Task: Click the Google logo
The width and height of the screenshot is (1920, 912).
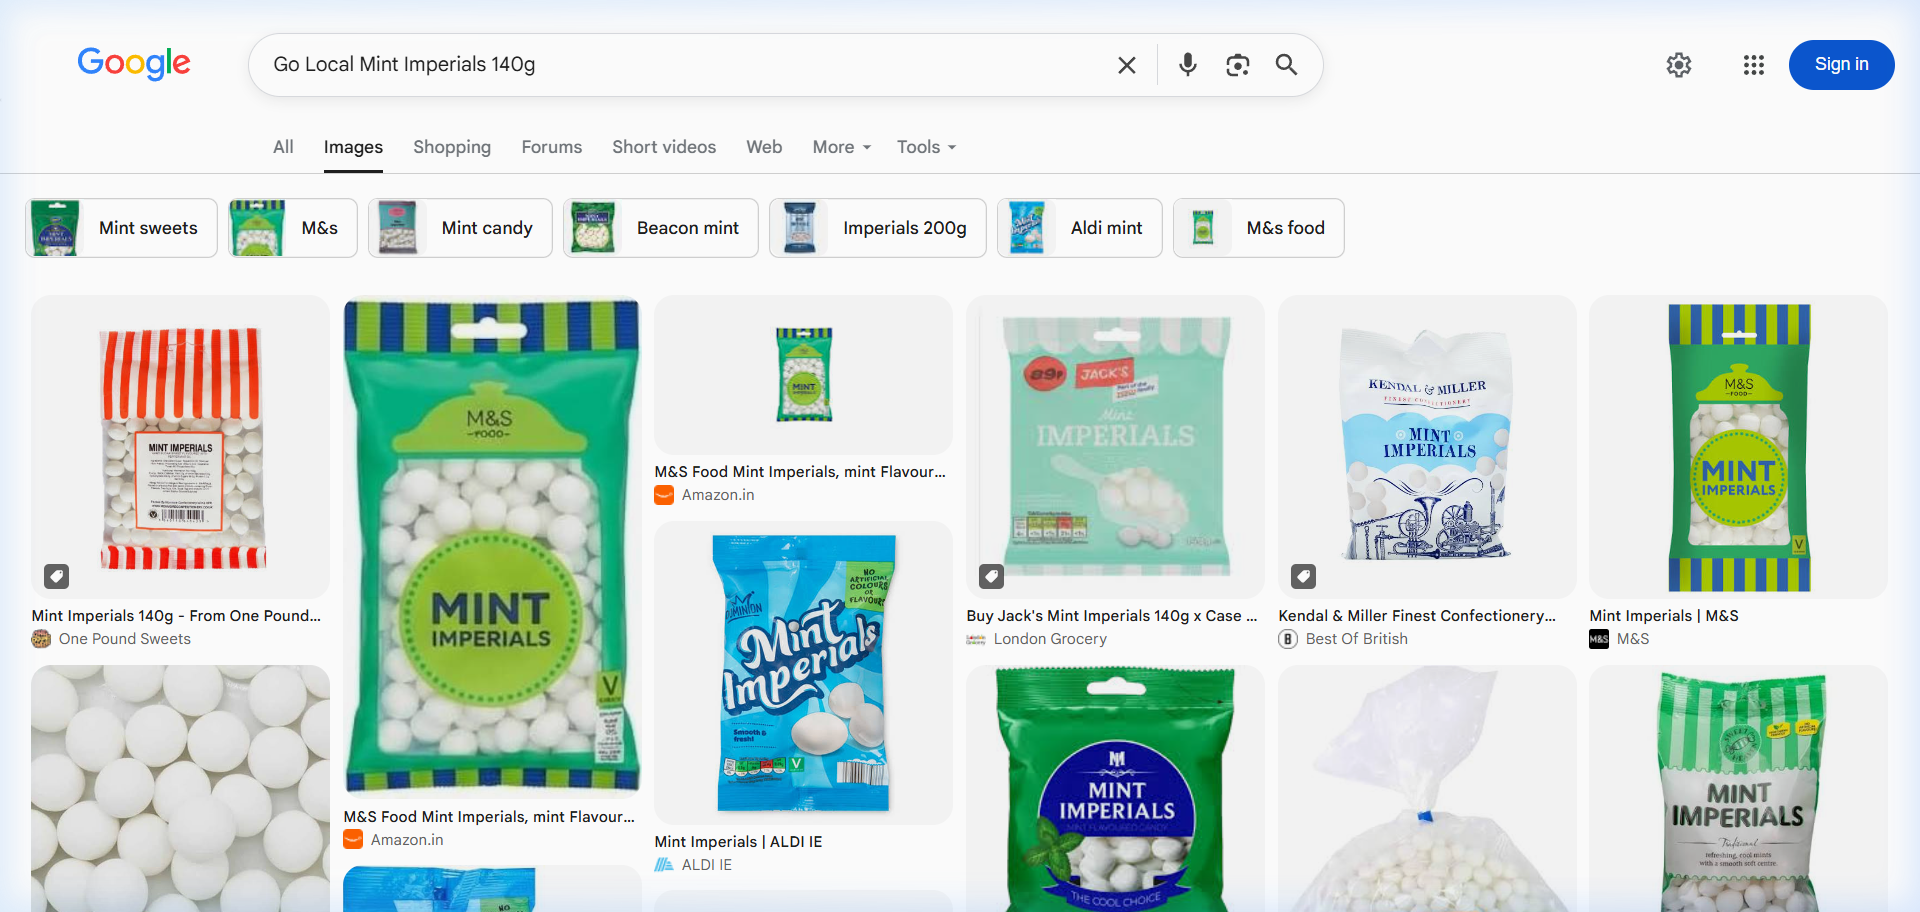Action: click(x=134, y=63)
